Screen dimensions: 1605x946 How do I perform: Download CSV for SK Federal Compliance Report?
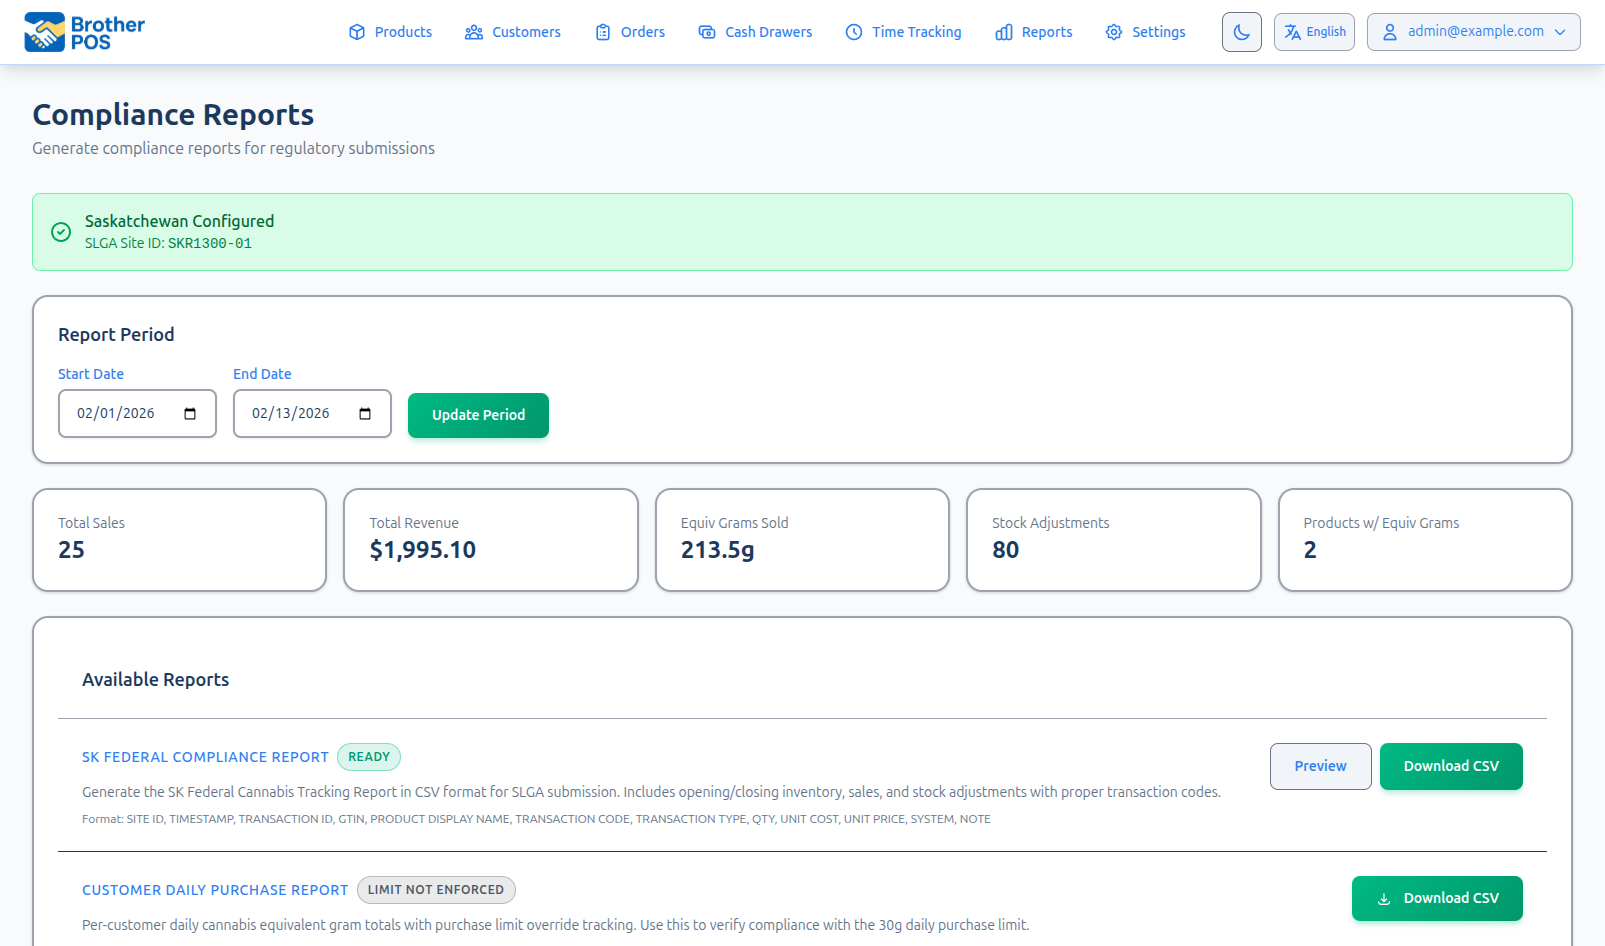(x=1450, y=766)
